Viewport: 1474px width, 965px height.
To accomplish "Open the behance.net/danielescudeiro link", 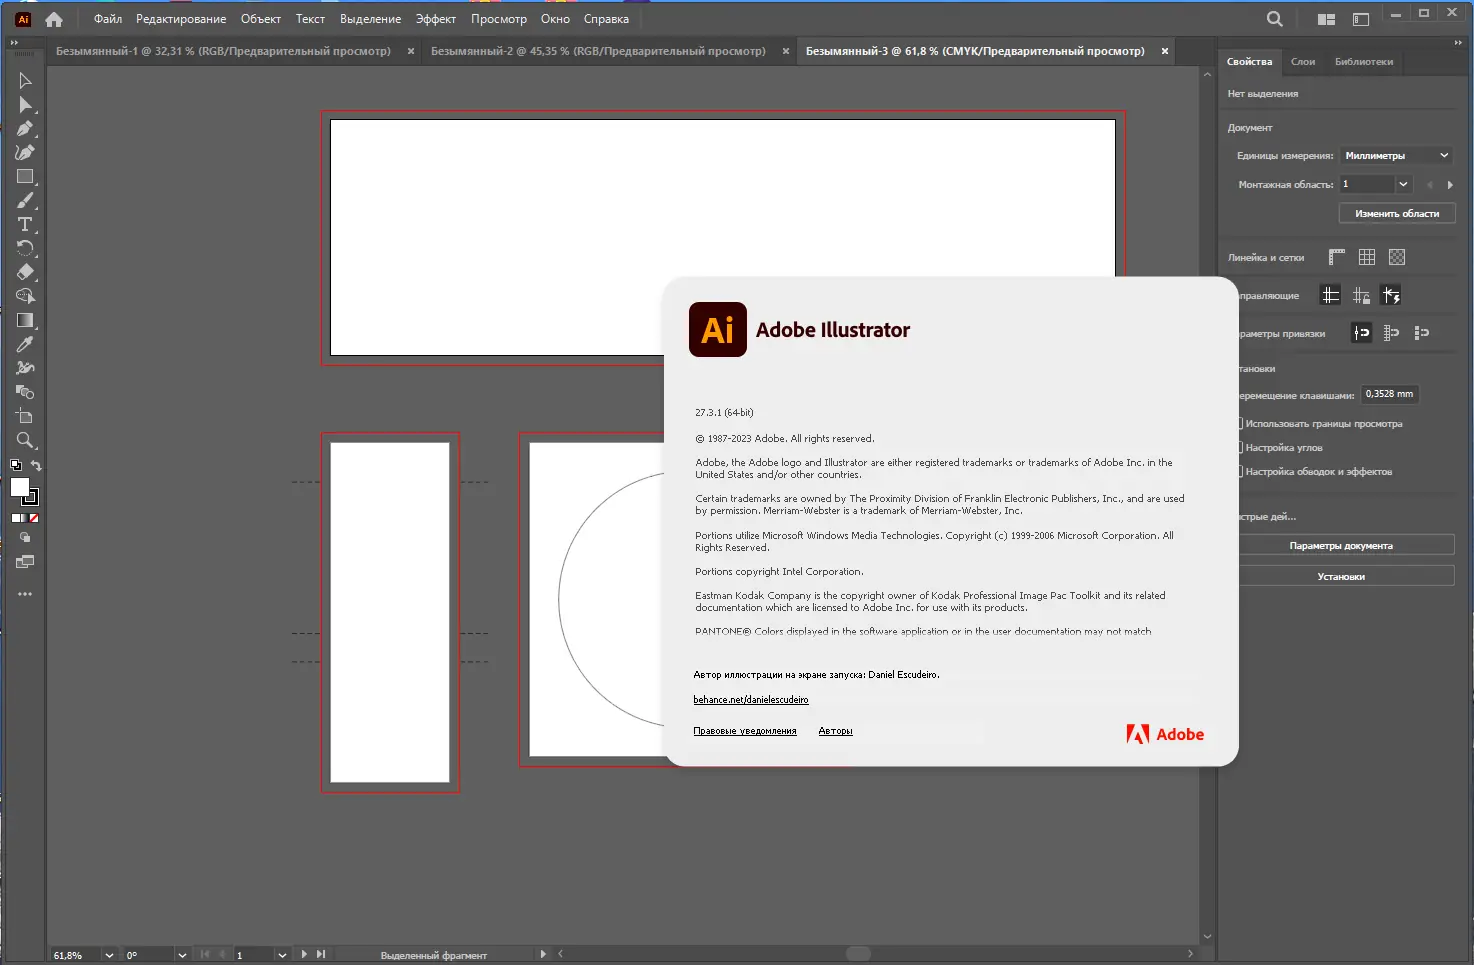I will (x=751, y=699).
